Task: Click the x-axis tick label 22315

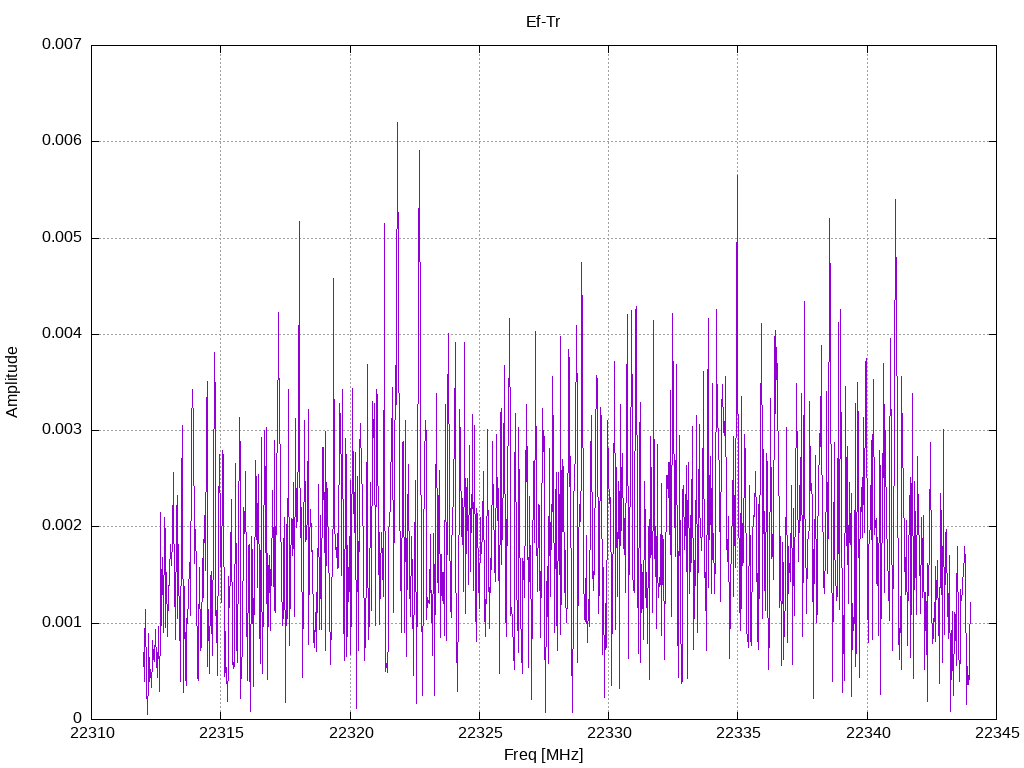Action: 221,733
